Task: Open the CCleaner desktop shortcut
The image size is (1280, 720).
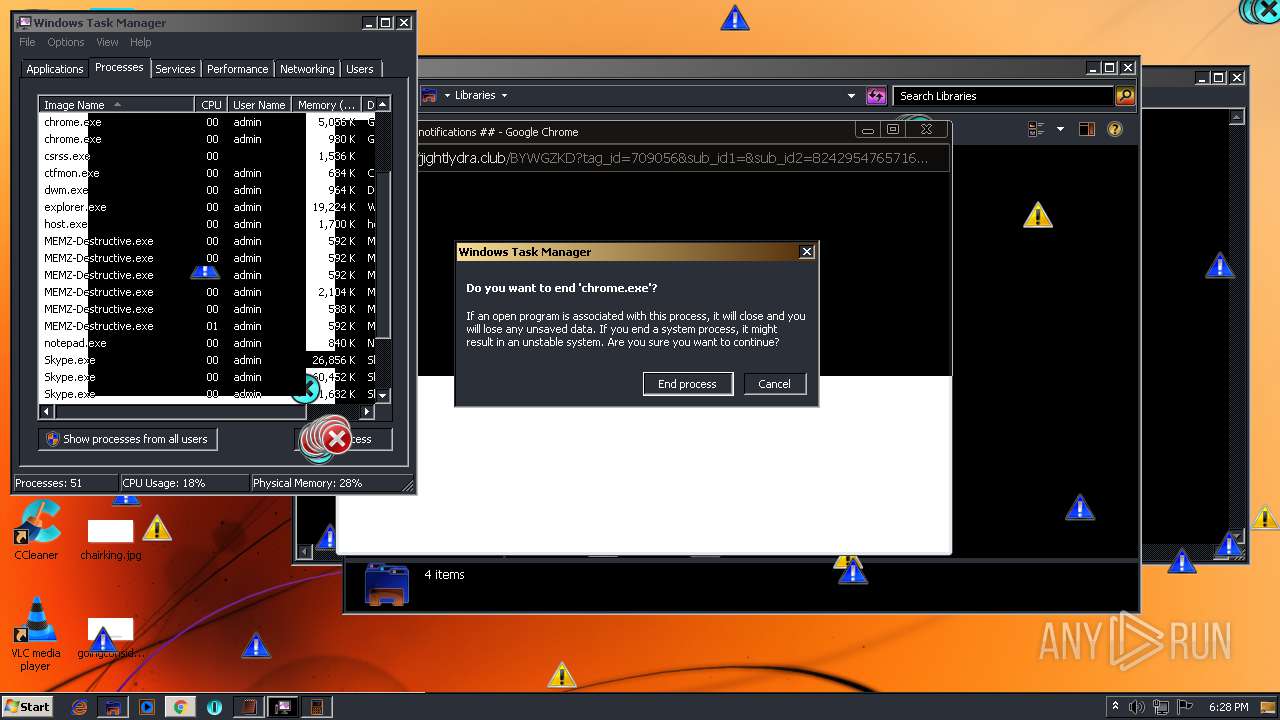Action: 36,531
